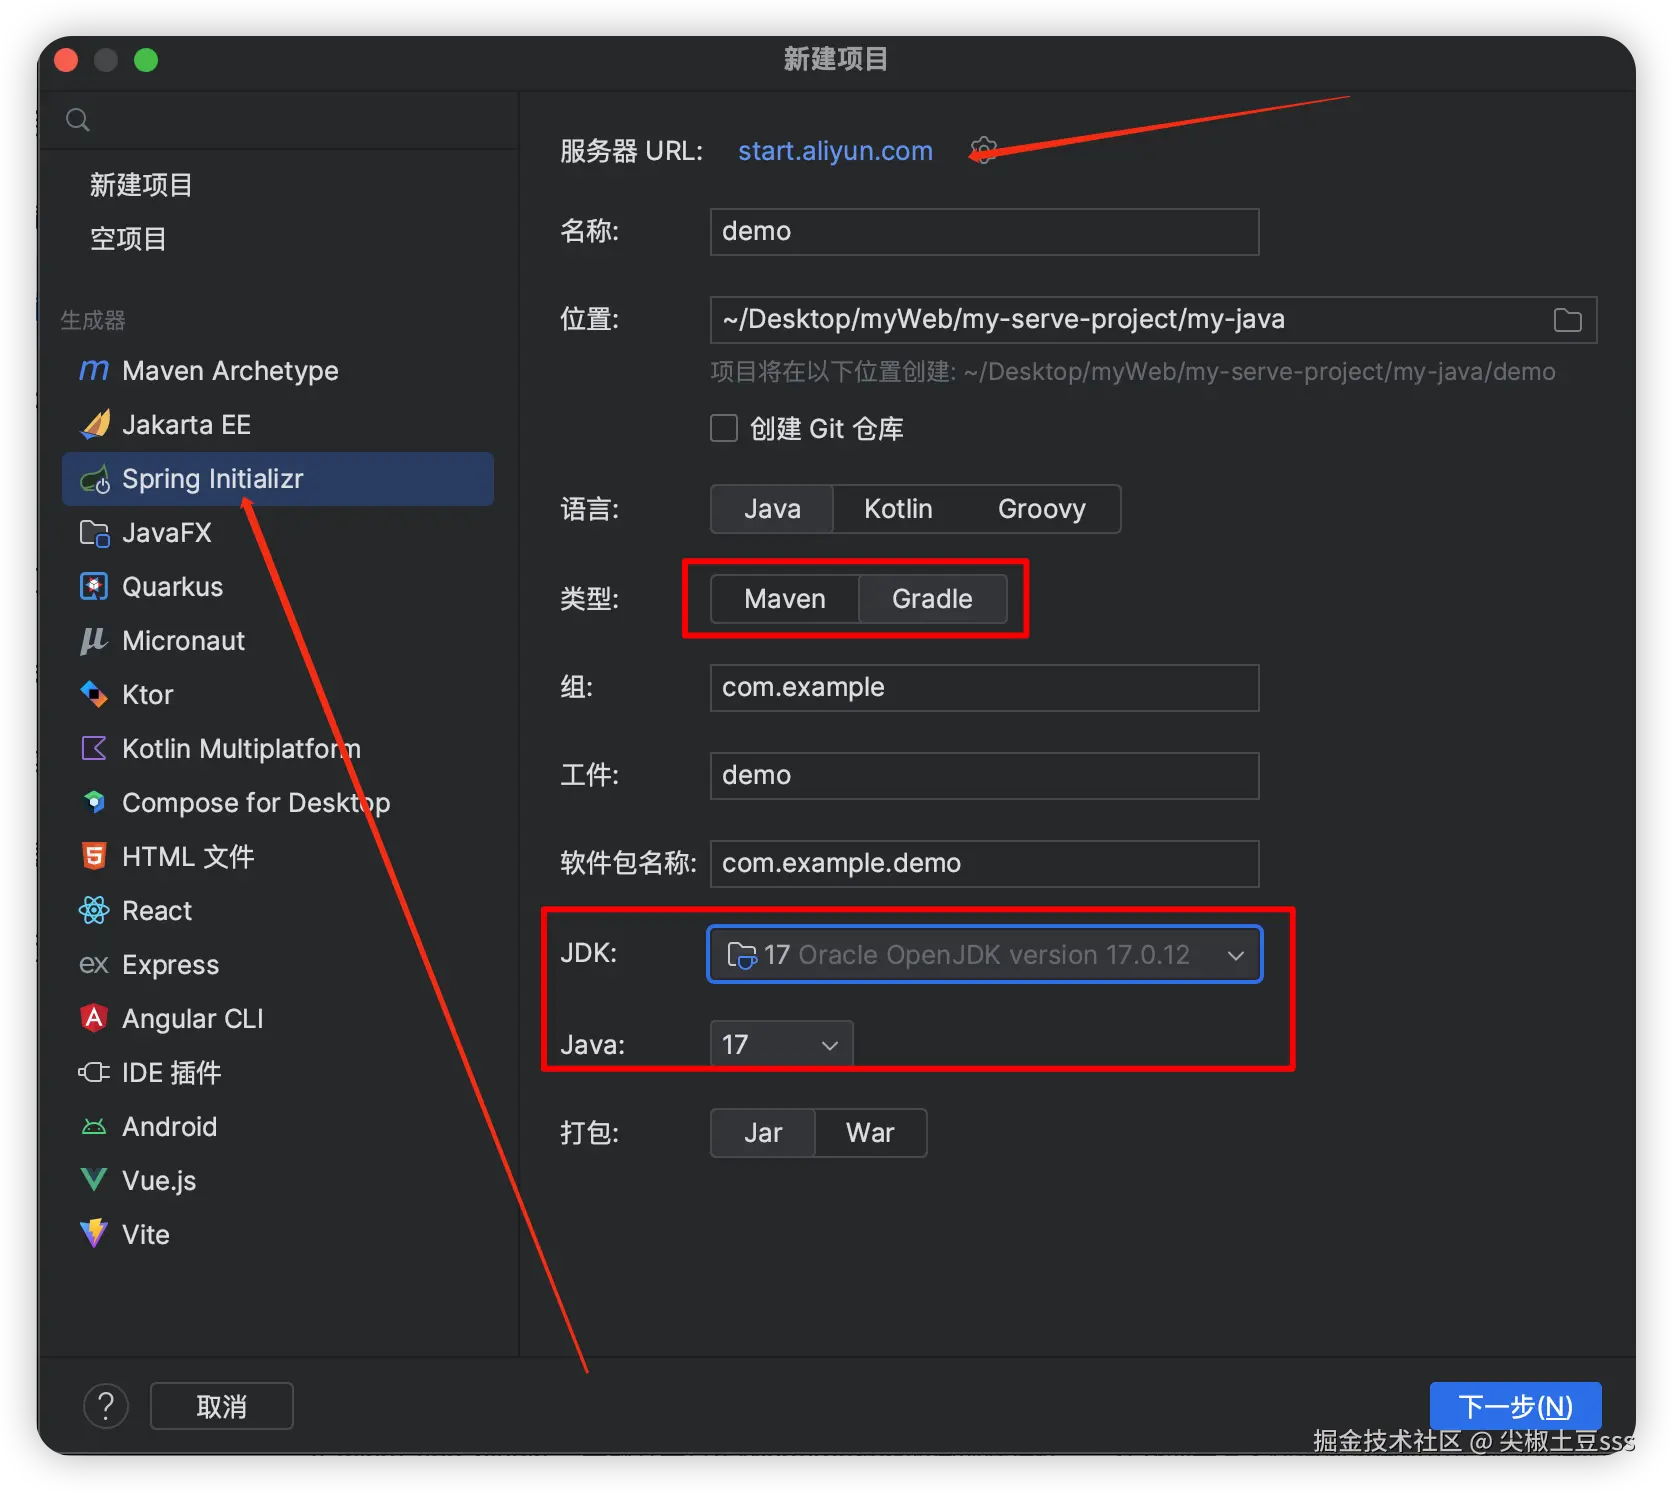Select the HTML 文件 generator
Image resolution: width=1672 pixels, height=1492 pixels.
[x=278, y=857]
